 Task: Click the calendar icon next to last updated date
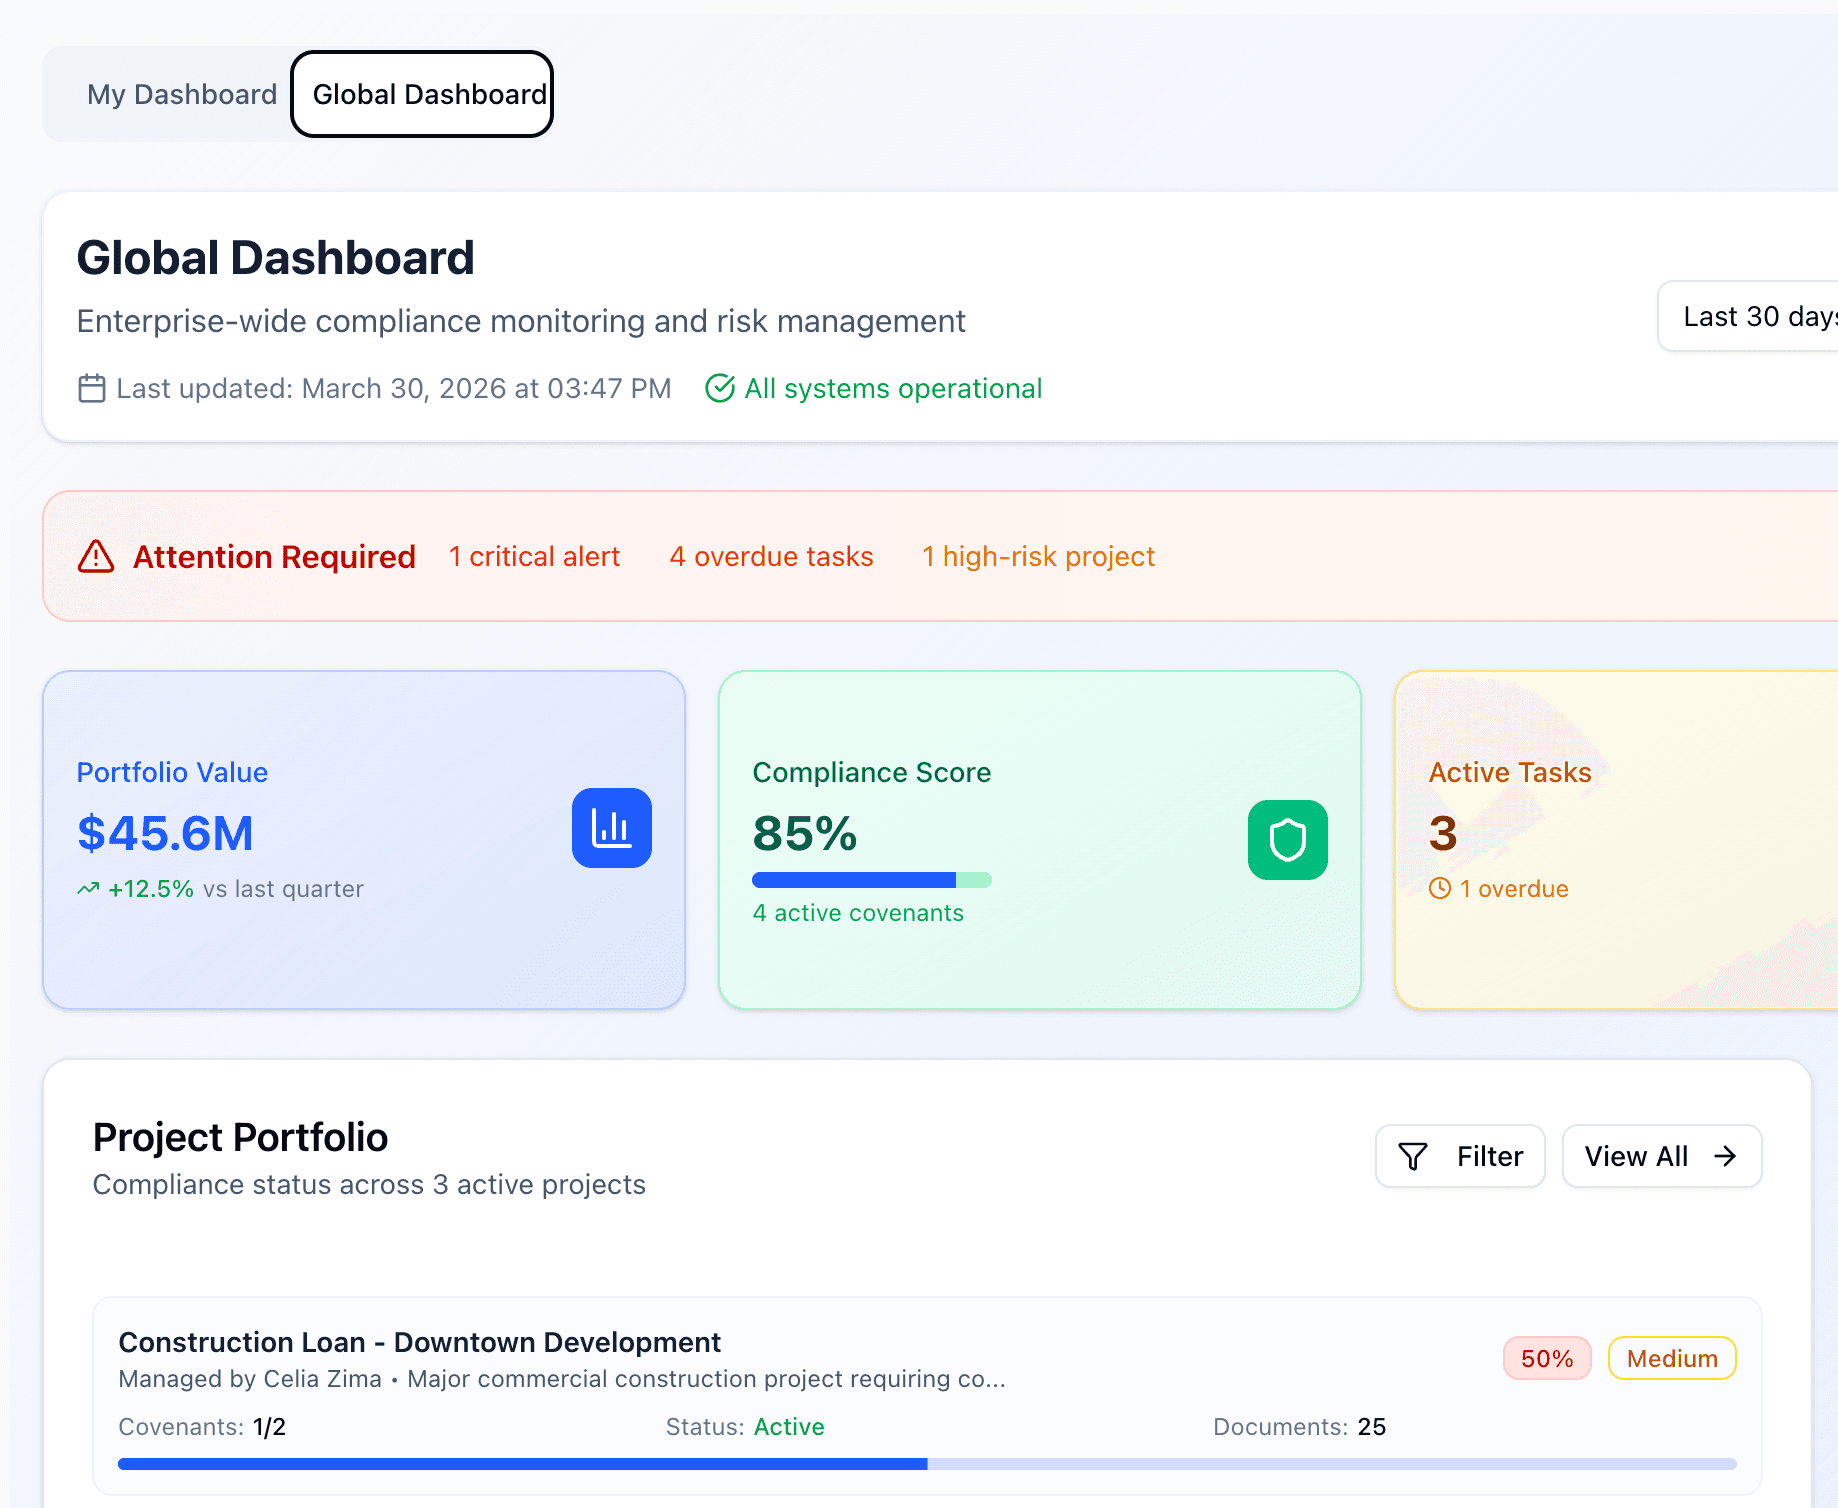click(x=91, y=388)
